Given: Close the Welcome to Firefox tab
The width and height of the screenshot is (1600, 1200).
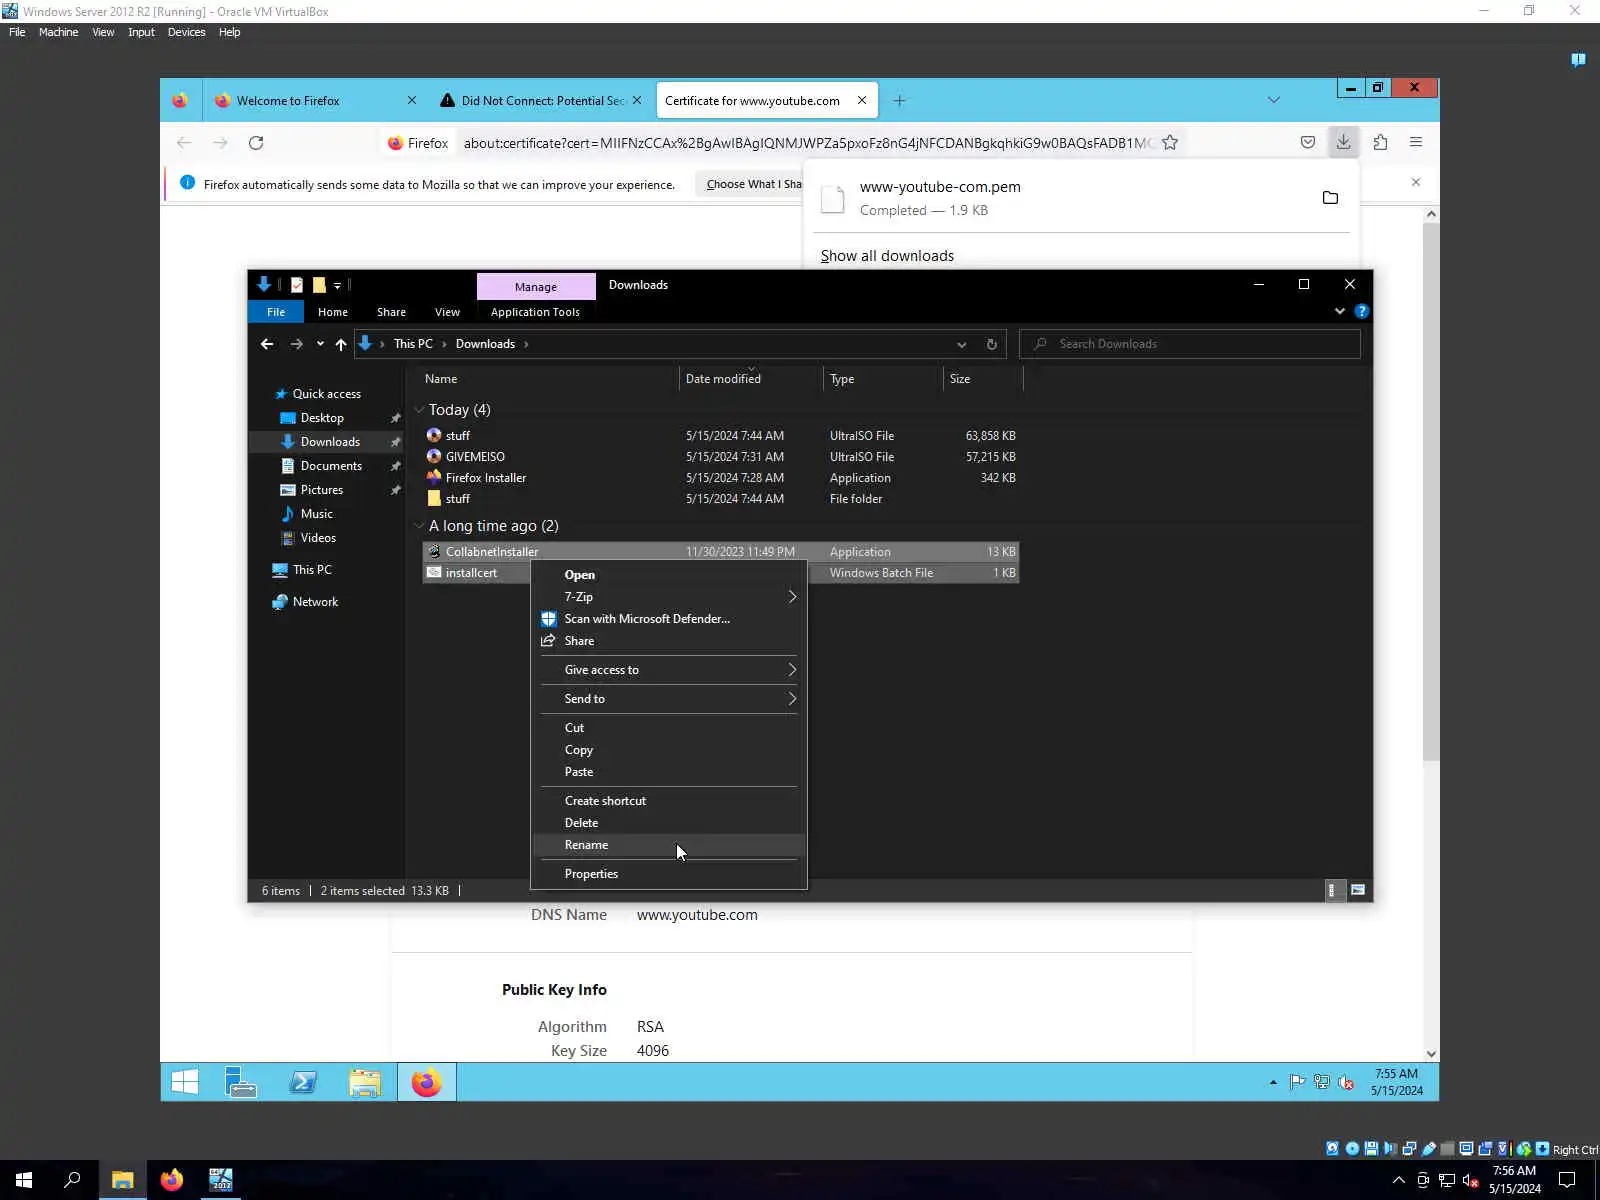Looking at the screenshot, I should coord(412,100).
